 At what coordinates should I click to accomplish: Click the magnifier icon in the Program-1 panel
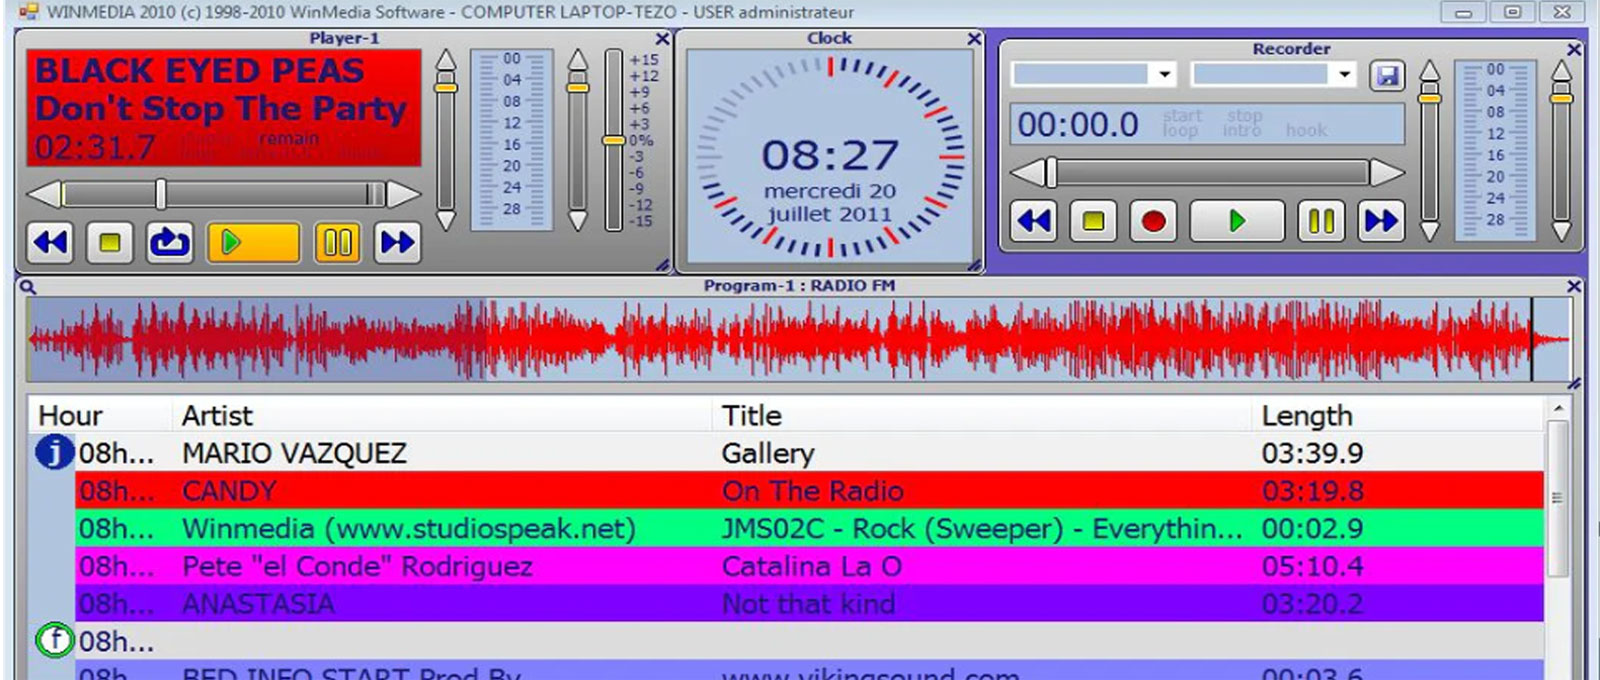point(28,287)
